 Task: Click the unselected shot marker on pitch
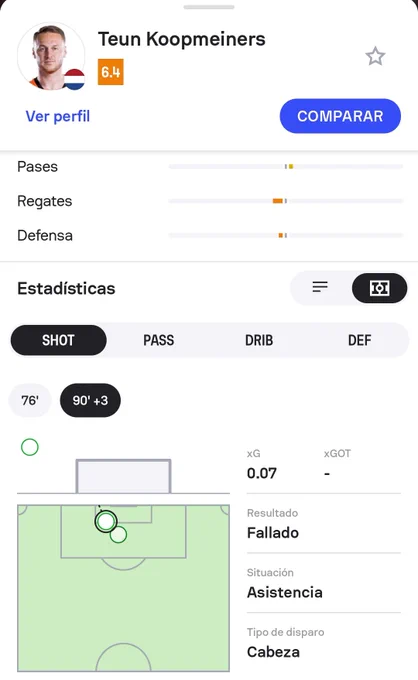119,535
